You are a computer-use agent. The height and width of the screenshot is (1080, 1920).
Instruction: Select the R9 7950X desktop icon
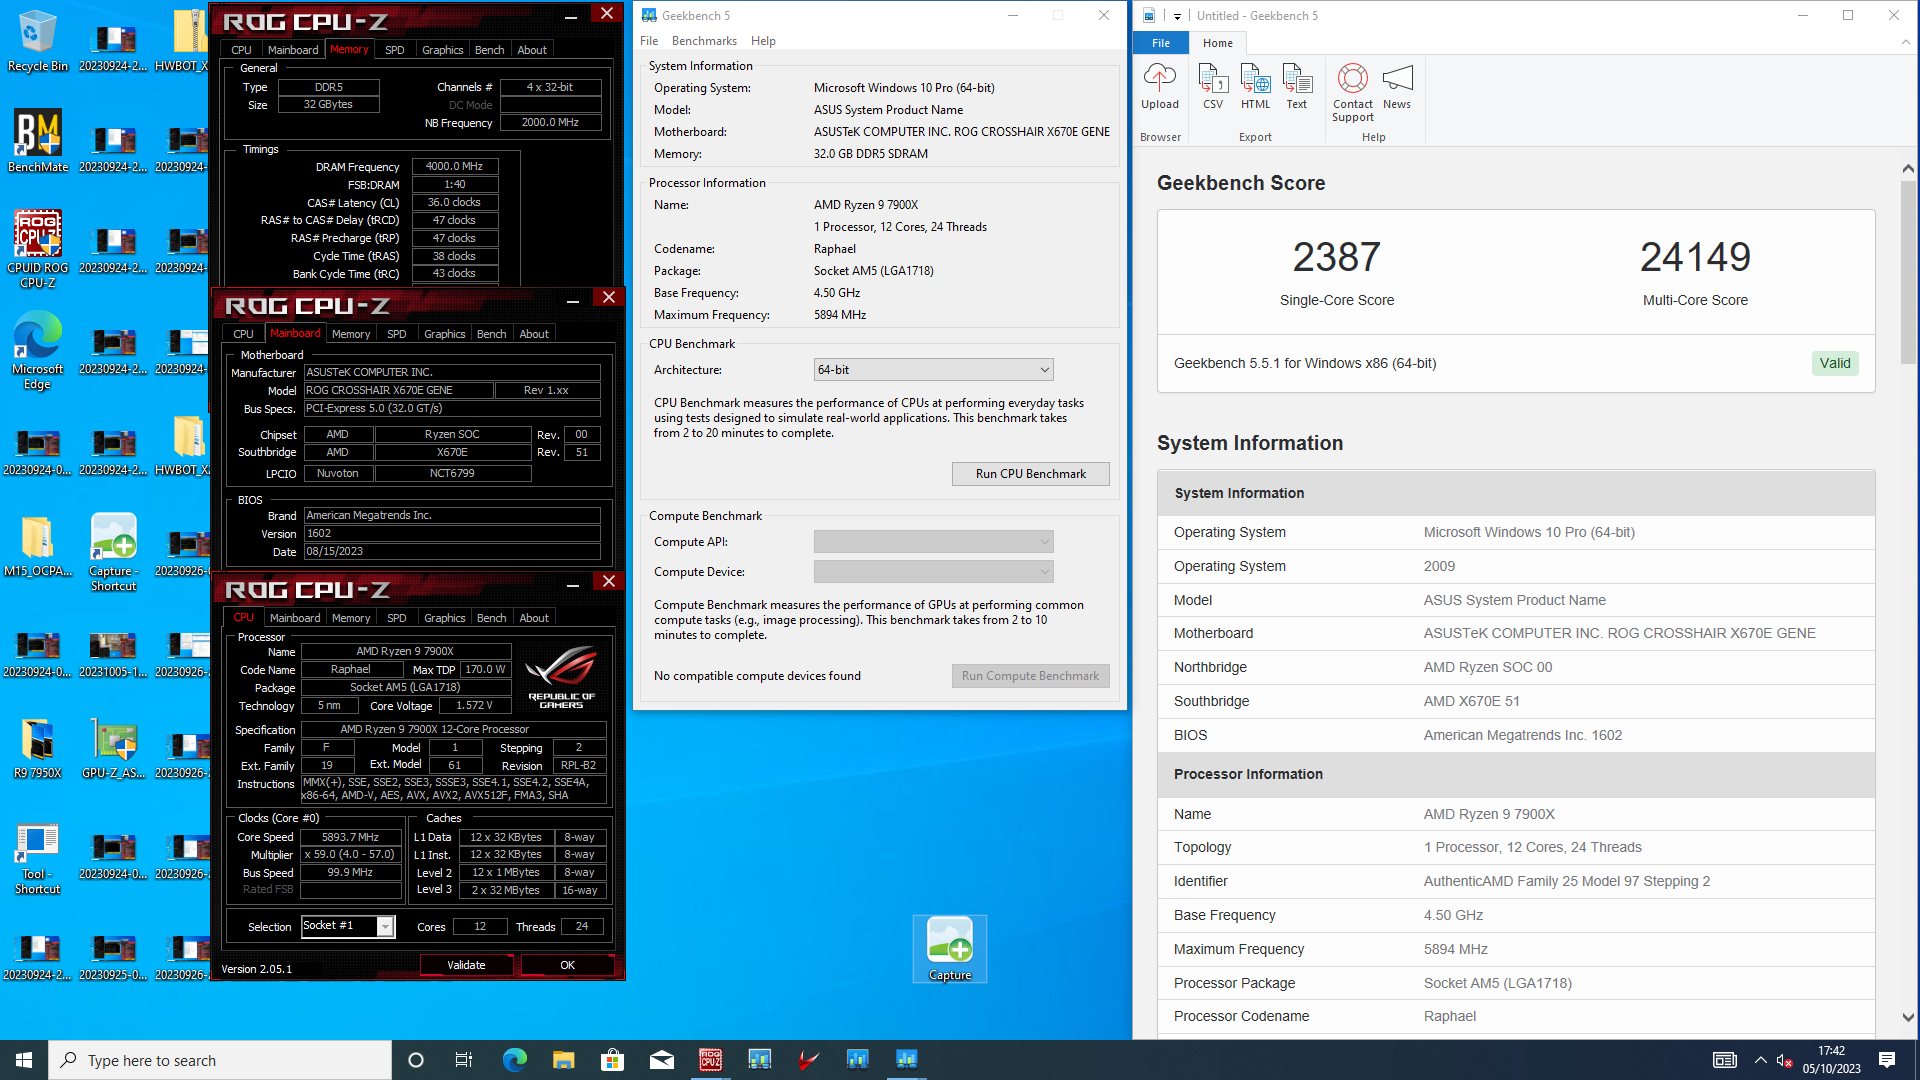pos(37,749)
